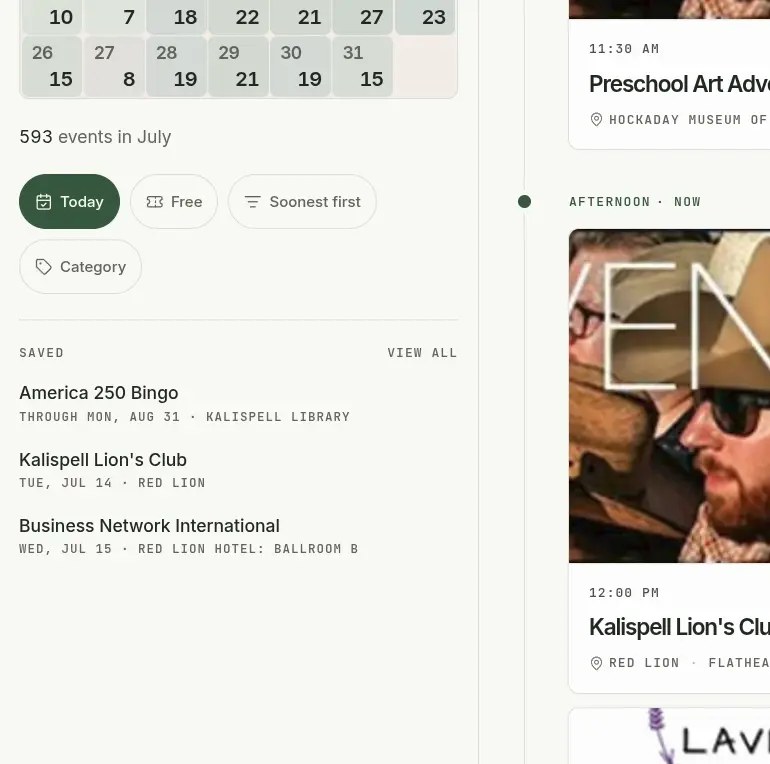
Task: Select July 26 with 15 events
Action: [52, 66]
